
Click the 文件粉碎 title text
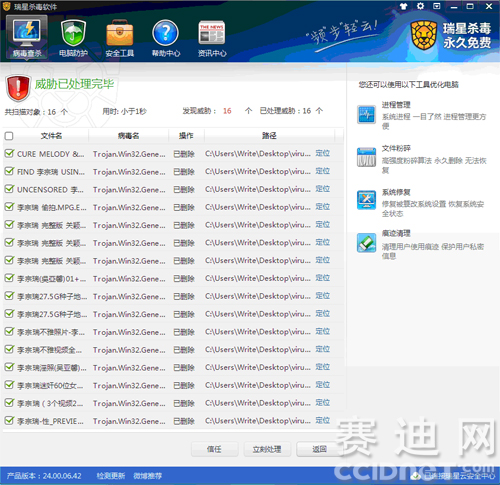[396, 148]
